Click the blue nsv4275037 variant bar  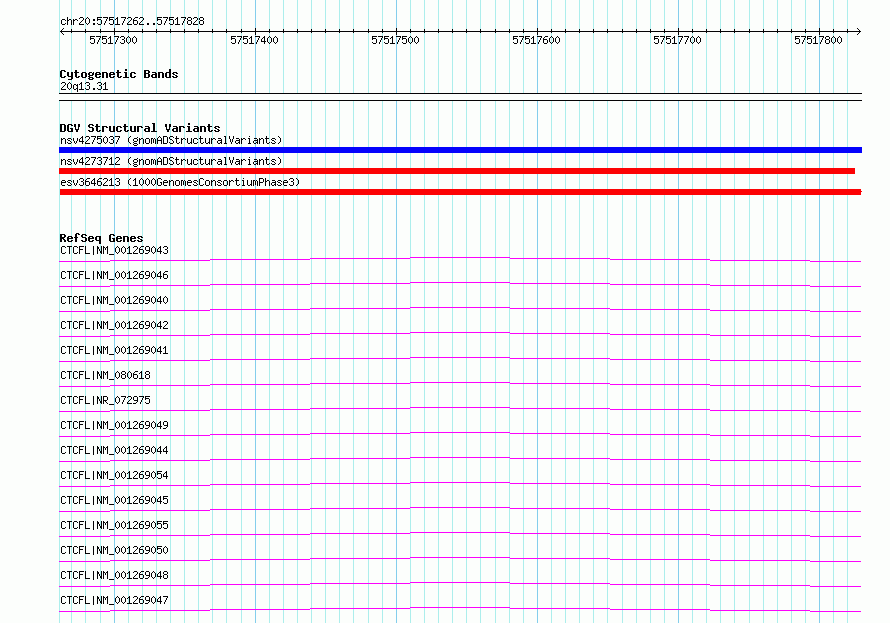tap(460, 150)
